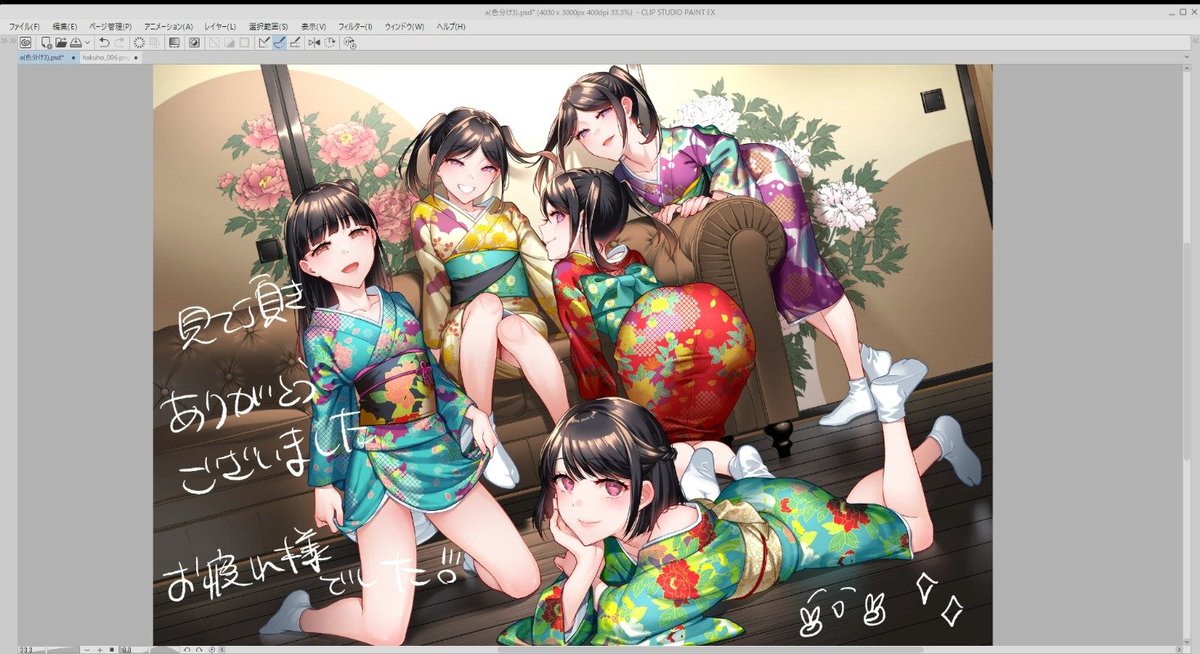Click the Show selection border icon

point(244,43)
